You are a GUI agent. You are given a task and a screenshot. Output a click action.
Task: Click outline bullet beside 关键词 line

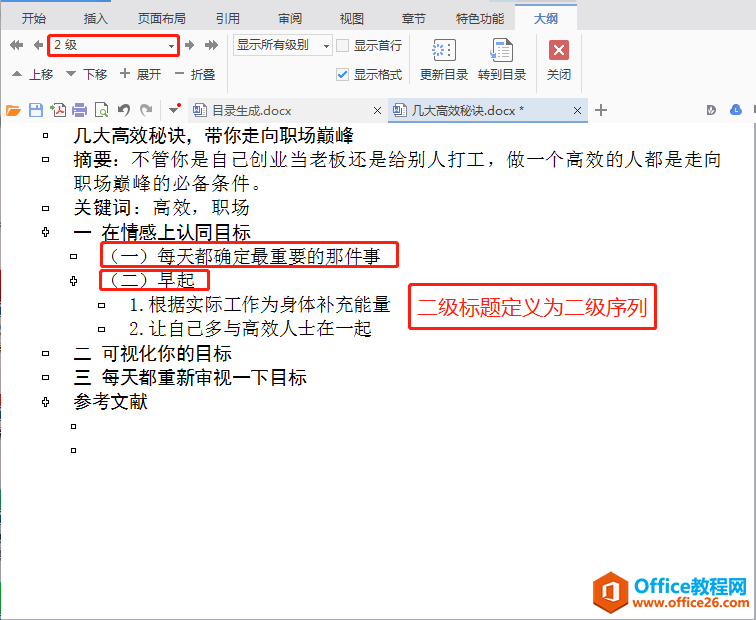pos(45,208)
